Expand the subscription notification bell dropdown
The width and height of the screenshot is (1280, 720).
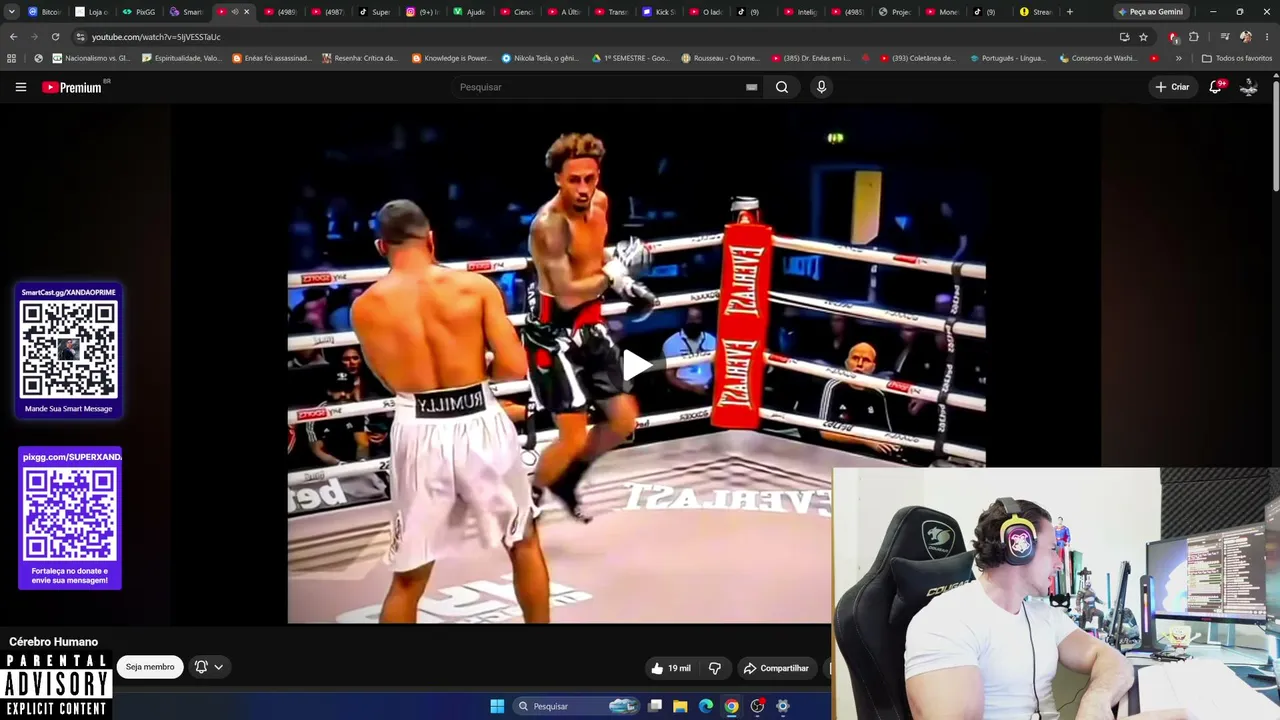click(x=209, y=667)
